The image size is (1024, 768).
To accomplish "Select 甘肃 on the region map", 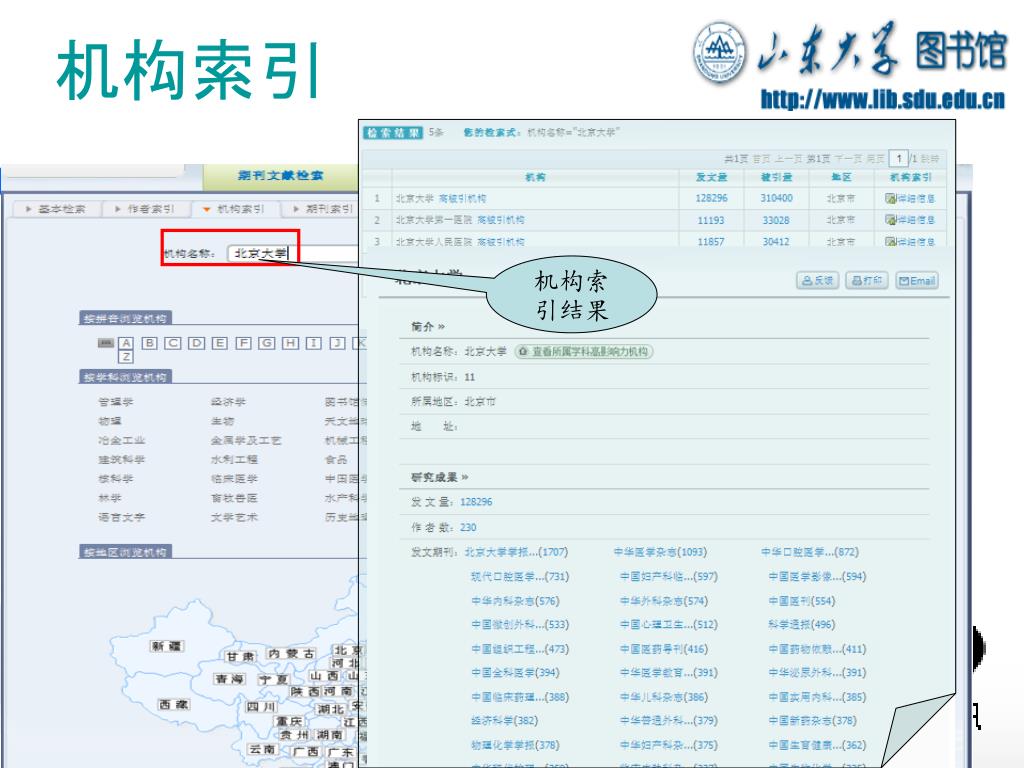I will [x=241, y=656].
